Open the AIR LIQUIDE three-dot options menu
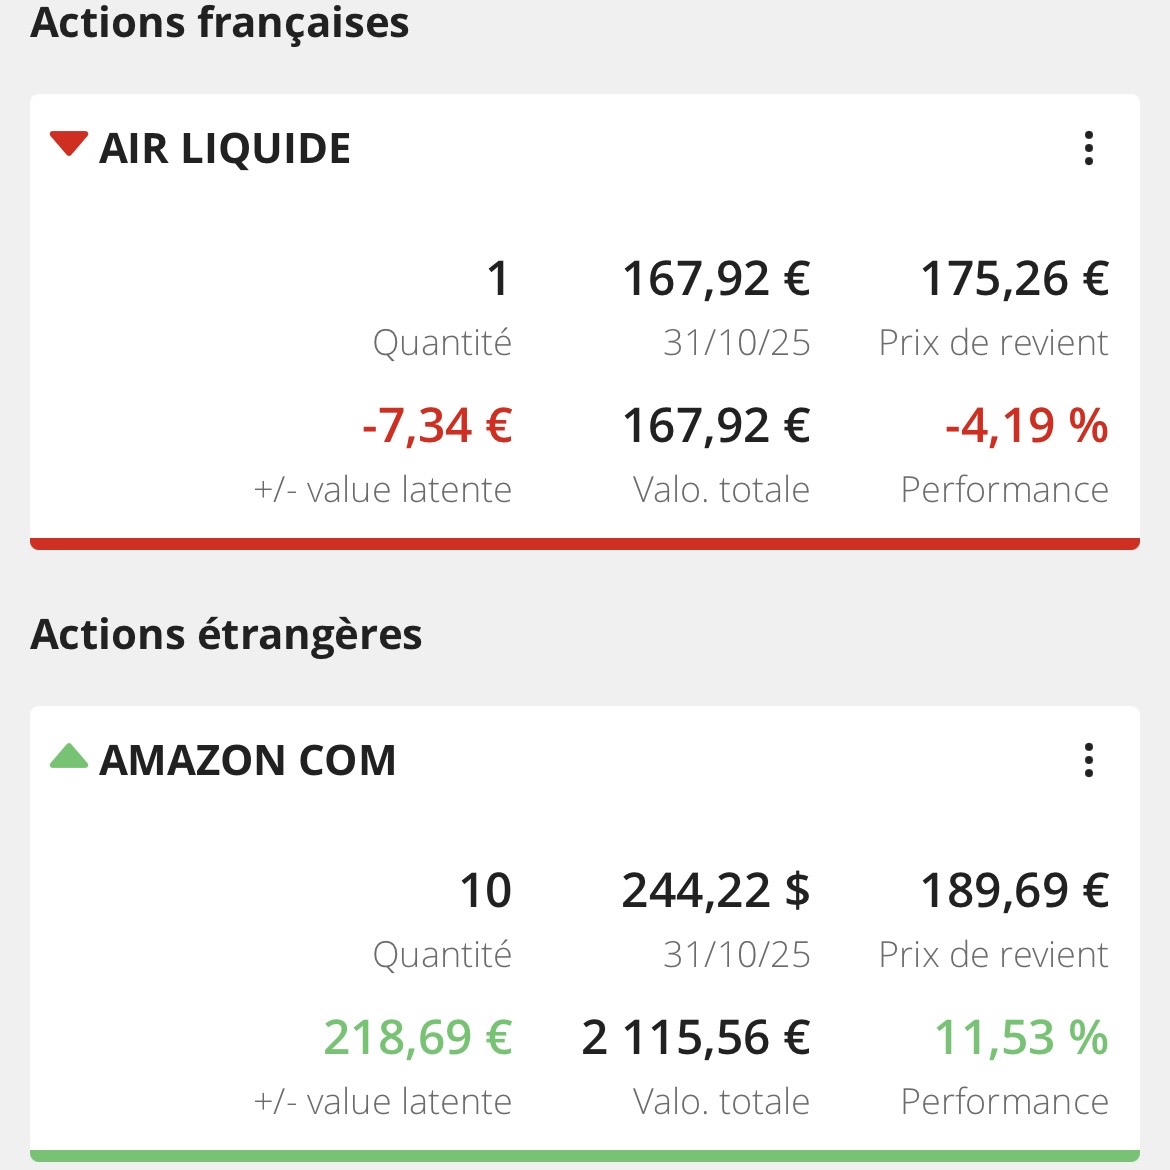Image resolution: width=1170 pixels, height=1170 pixels. pyautogui.click(x=1088, y=149)
